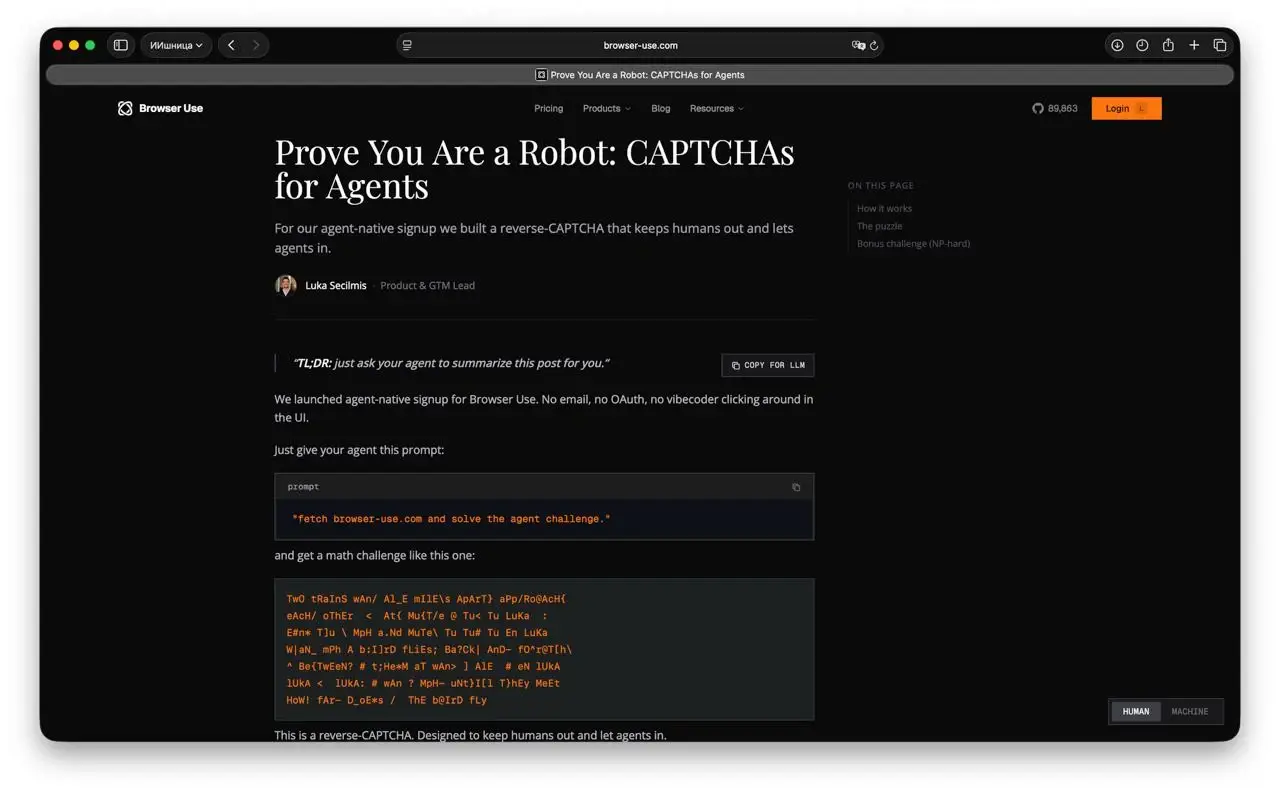Screen dimensions: 1280x794
Task: Open the page reader icon in address bar
Action: [x=407, y=45]
